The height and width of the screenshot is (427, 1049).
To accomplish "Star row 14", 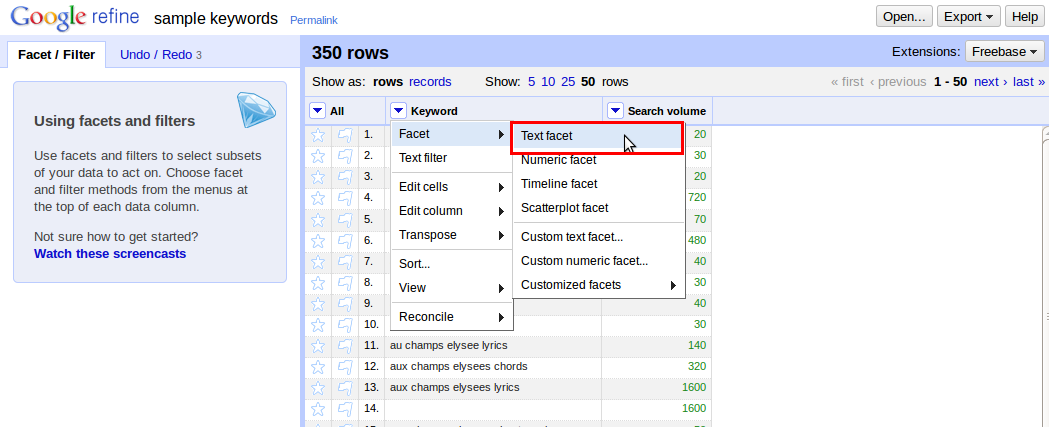I will pyautogui.click(x=318, y=409).
